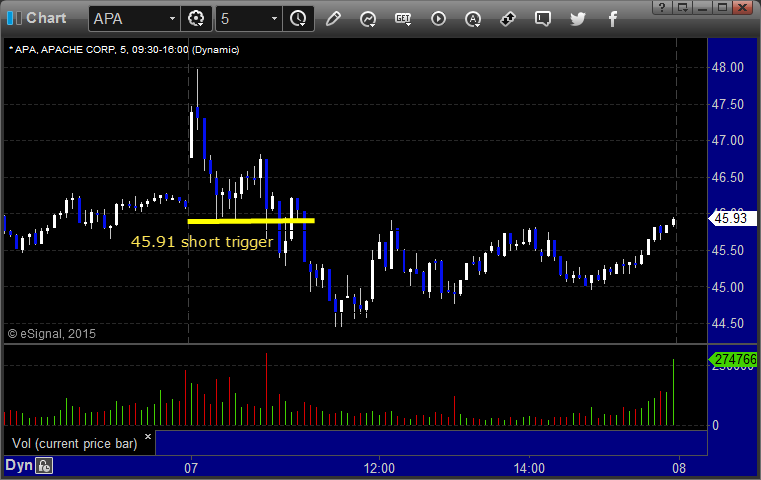Expand the APA symbol dropdown arrow
761x480 pixels.
click(172, 19)
